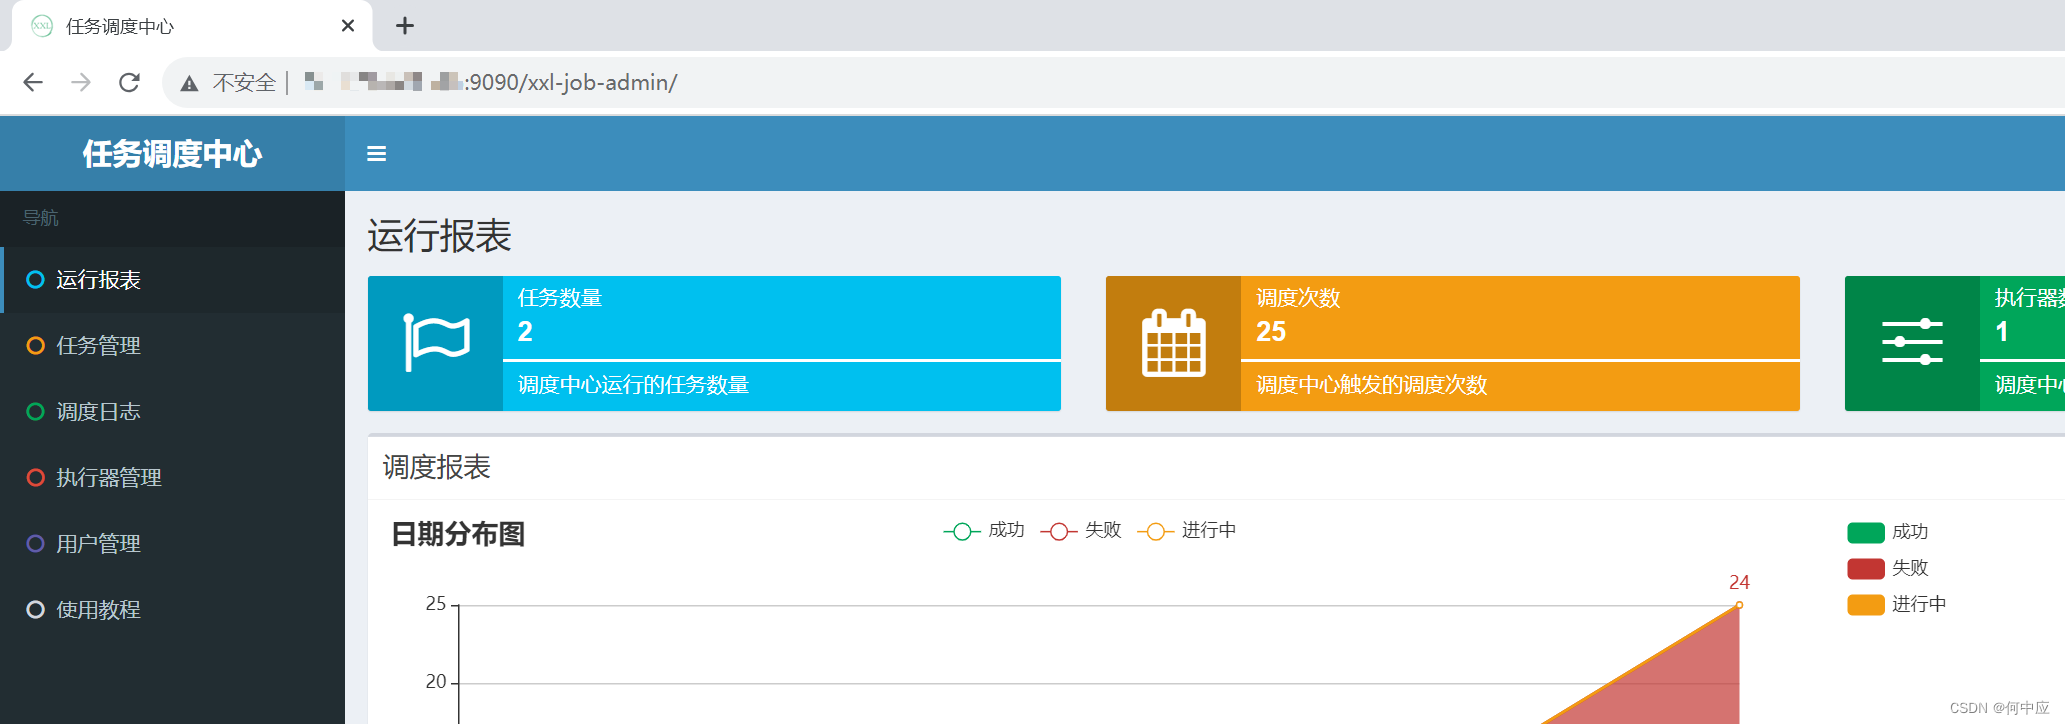Screen dimensions: 2065x724
Task: Click the flag icon on 任务数量 card
Action: [436, 343]
